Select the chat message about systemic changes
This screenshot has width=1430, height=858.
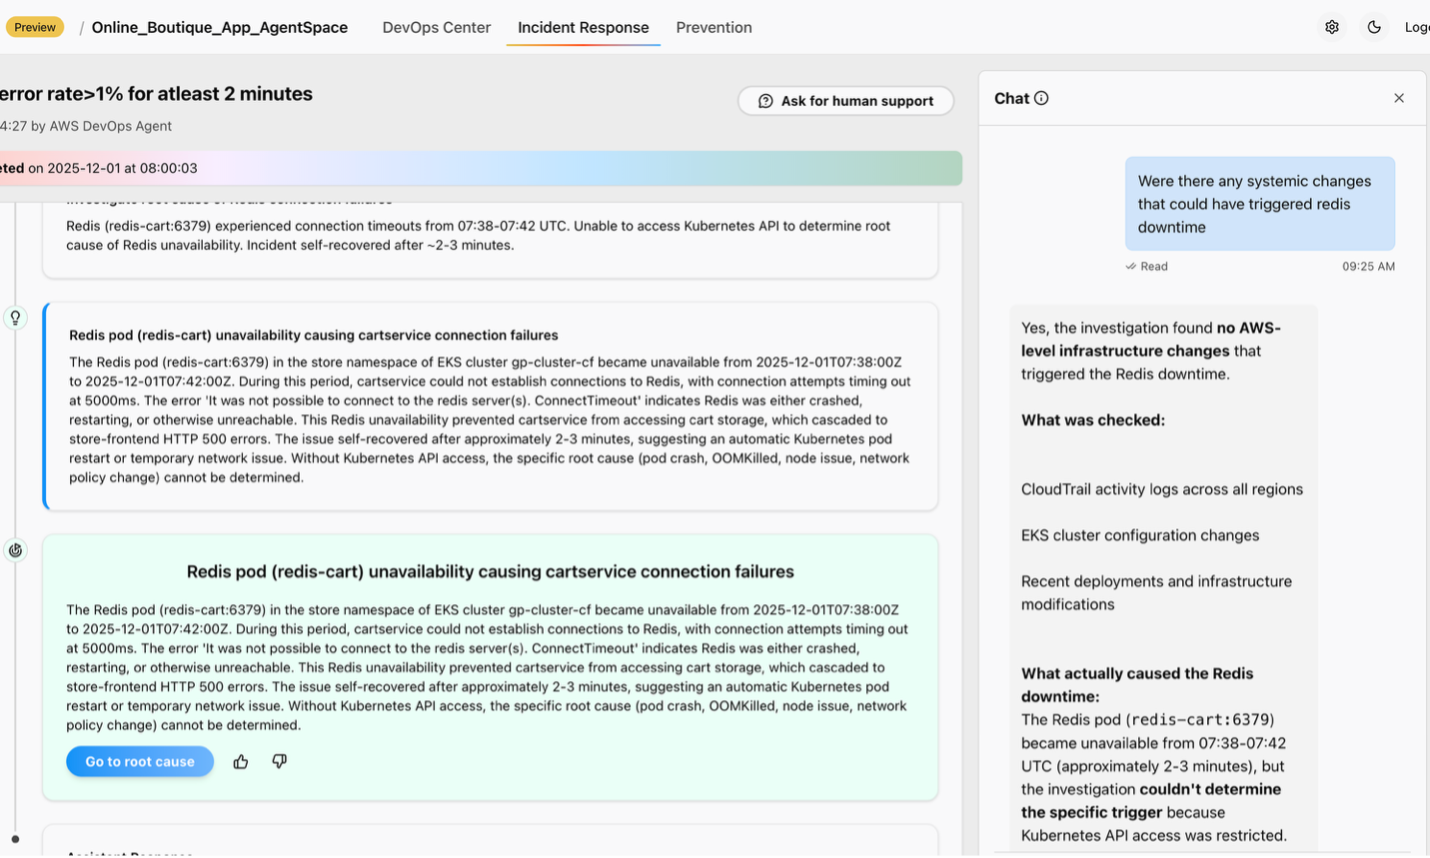pos(1260,203)
